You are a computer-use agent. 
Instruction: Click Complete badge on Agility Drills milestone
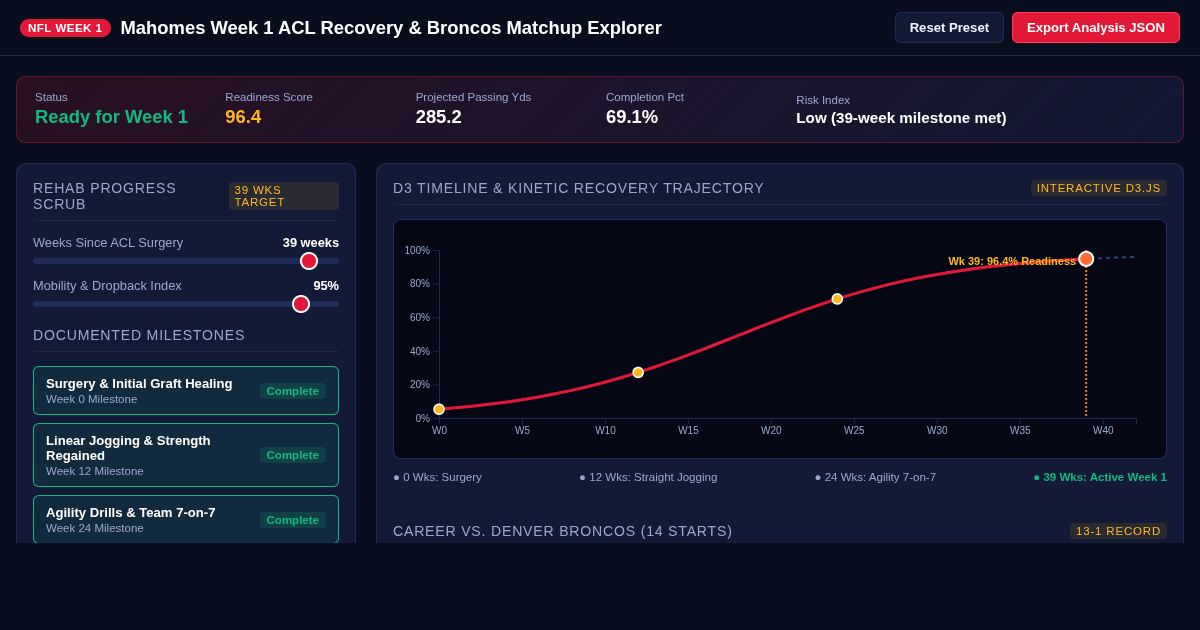click(x=293, y=520)
